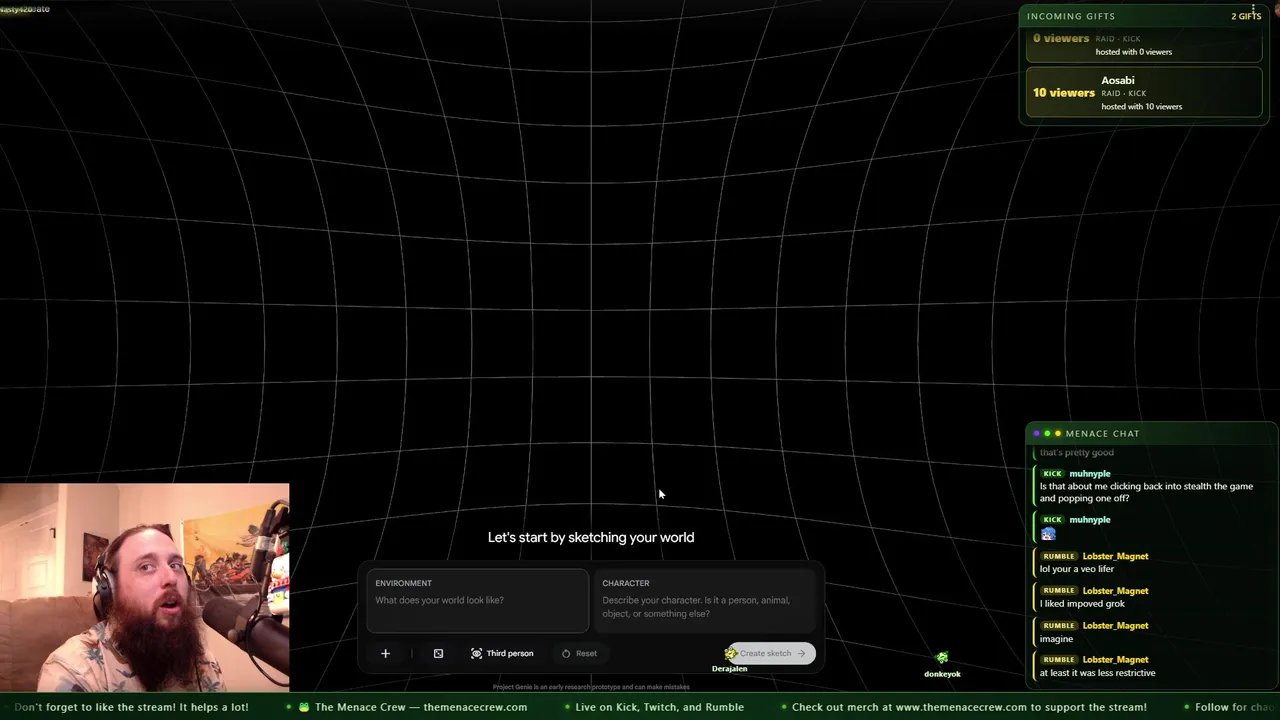Click the 'MENACE CHAT' header text
Image resolution: width=1280 pixels, height=720 pixels.
coord(1102,433)
